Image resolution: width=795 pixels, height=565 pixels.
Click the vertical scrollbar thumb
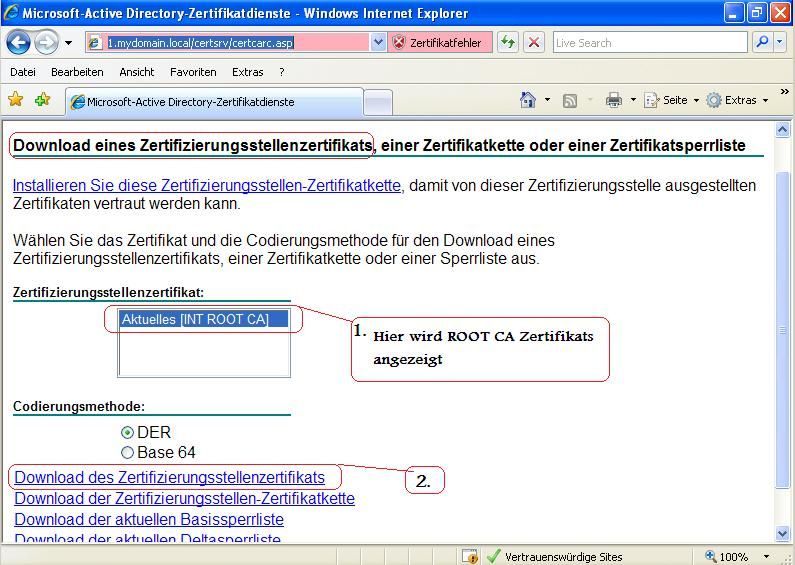coord(783,330)
